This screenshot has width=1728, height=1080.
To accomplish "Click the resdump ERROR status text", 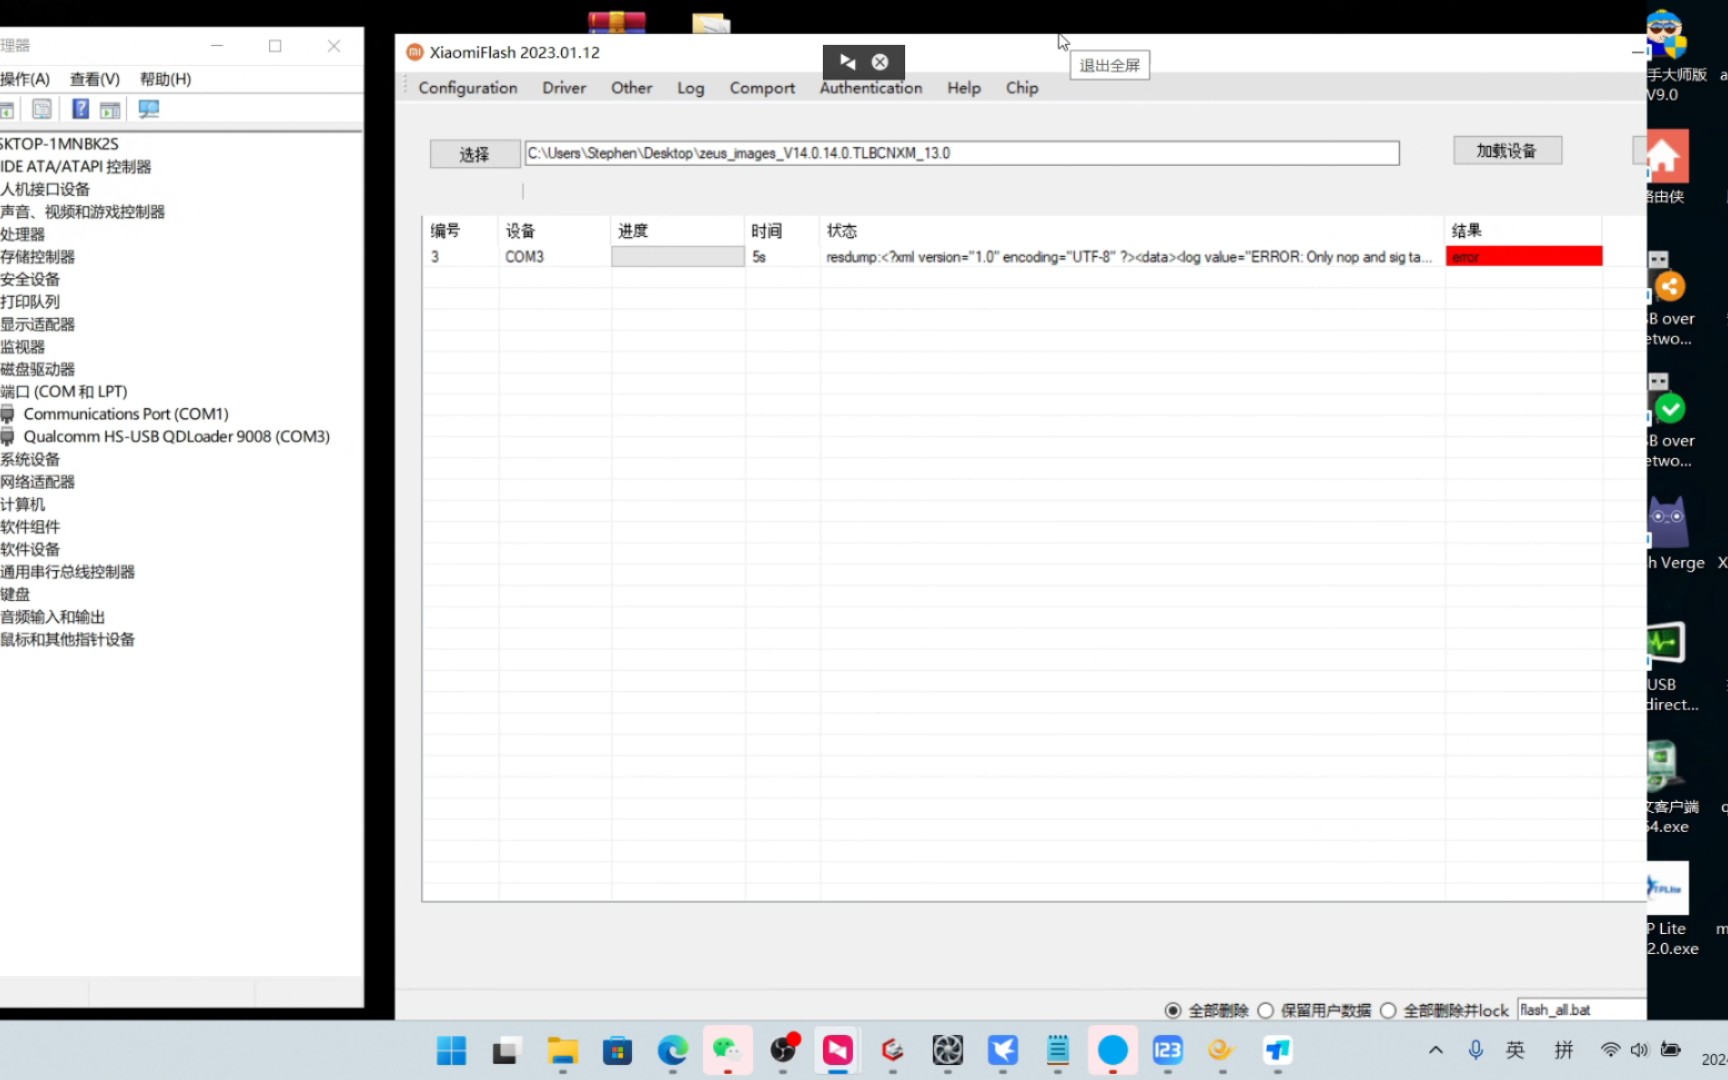I will point(1128,257).
